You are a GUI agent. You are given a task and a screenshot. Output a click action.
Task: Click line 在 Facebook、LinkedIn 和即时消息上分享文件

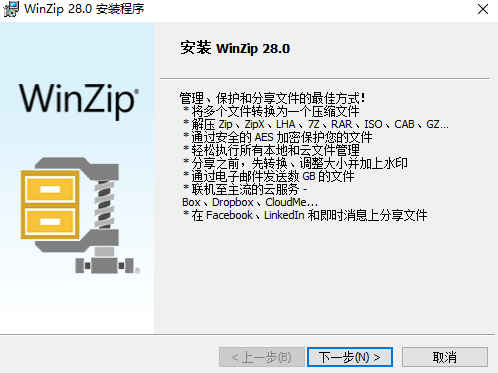coord(305,215)
